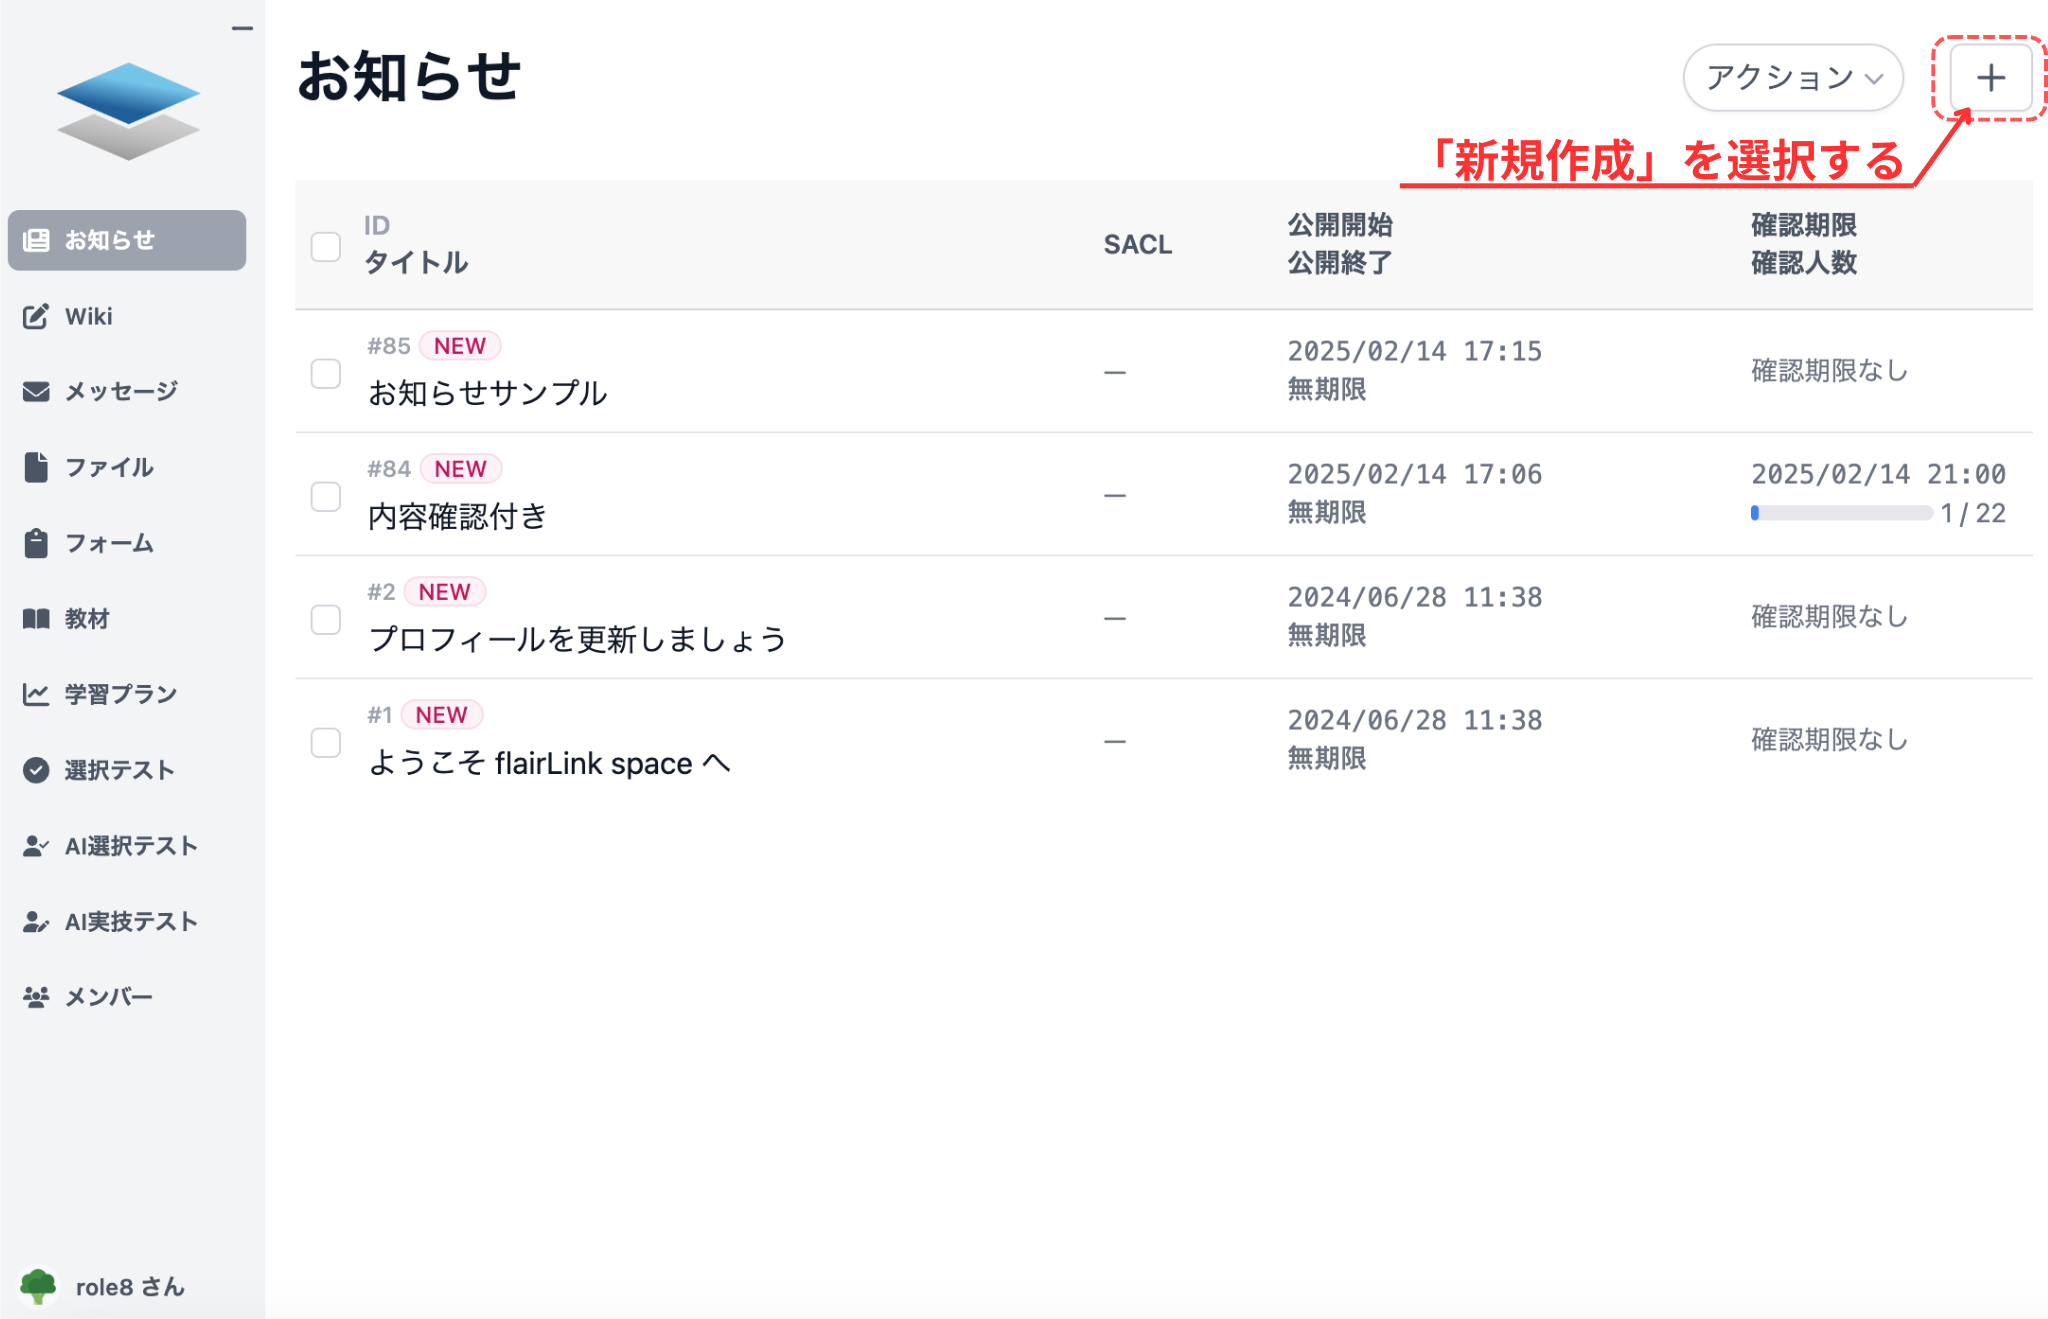Open the announcement ようこそ flairLink space へ

coord(549,763)
